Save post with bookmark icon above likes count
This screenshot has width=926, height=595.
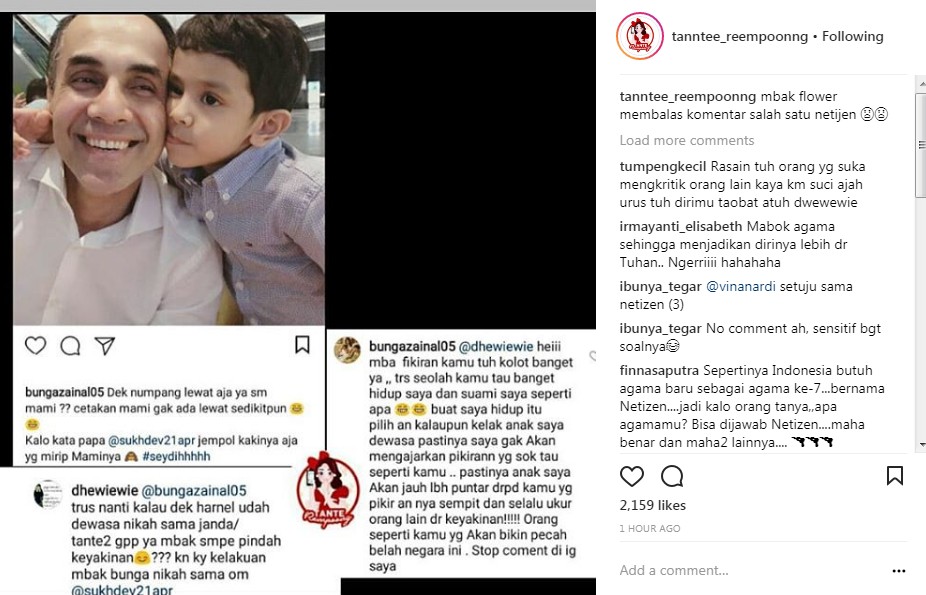(x=895, y=475)
